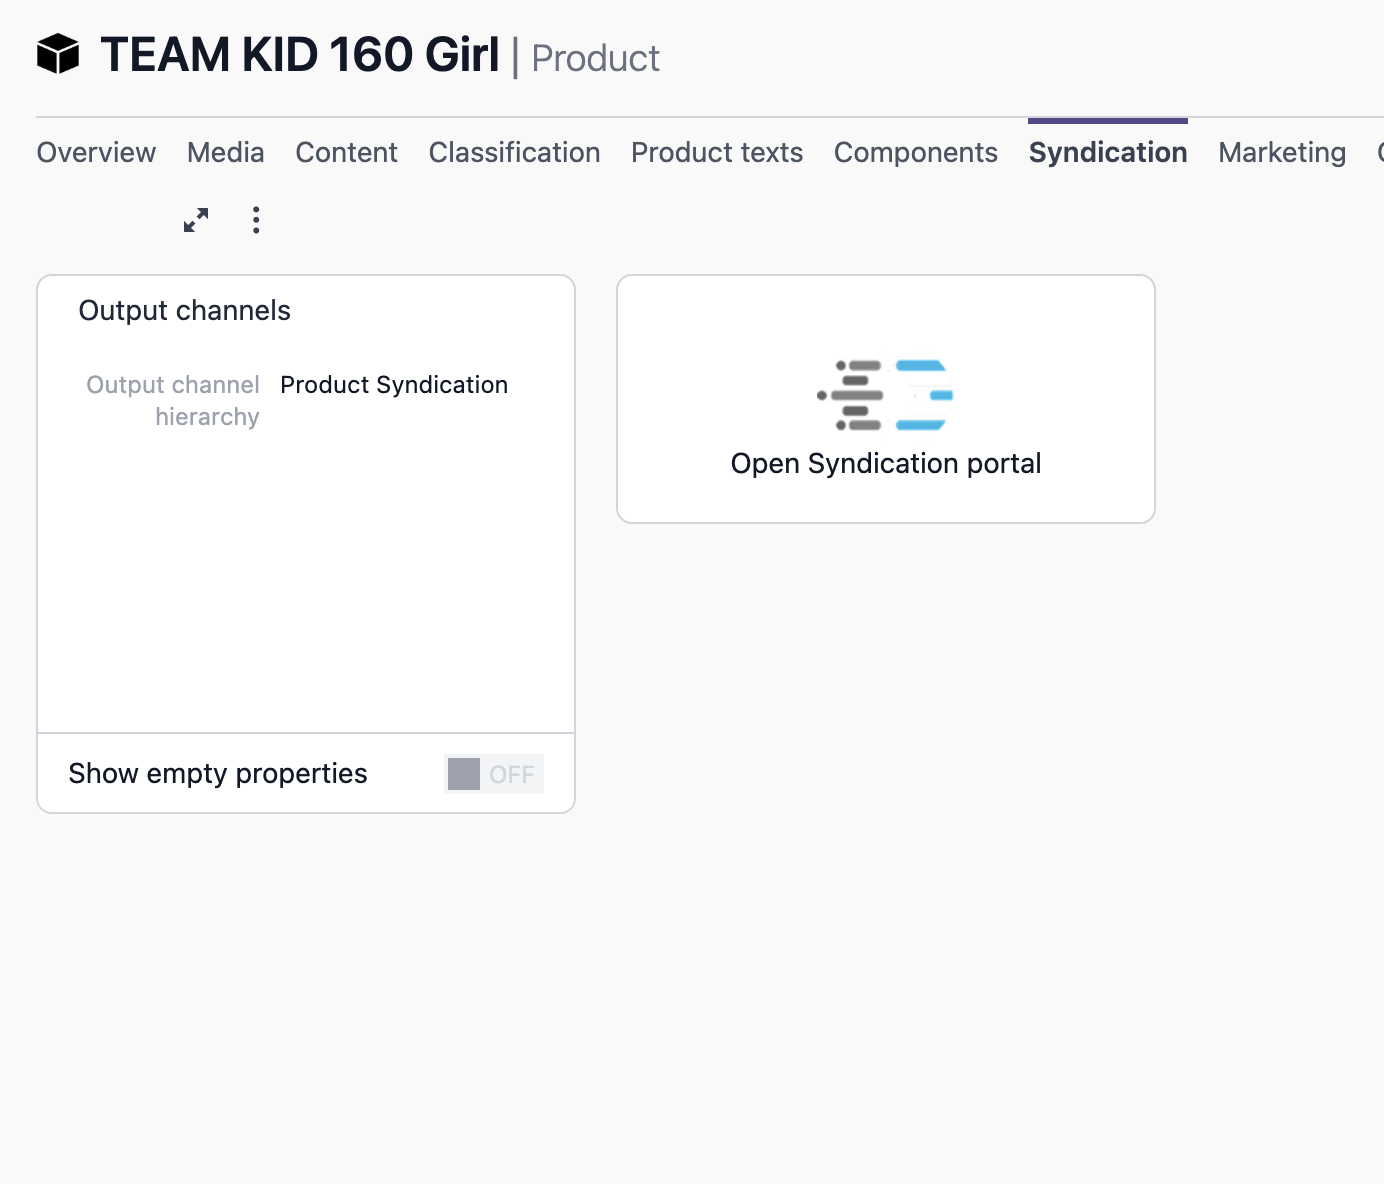Select the Product Syndication channel link
The image size is (1384, 1184).
click(x=393, y=385)
